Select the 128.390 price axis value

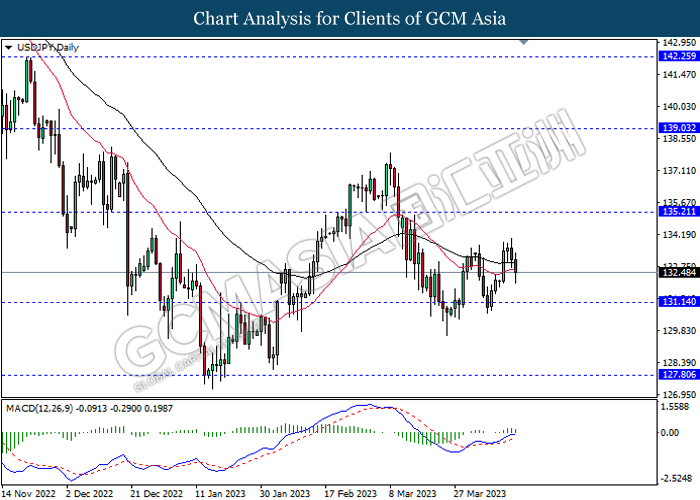[679, 363]
